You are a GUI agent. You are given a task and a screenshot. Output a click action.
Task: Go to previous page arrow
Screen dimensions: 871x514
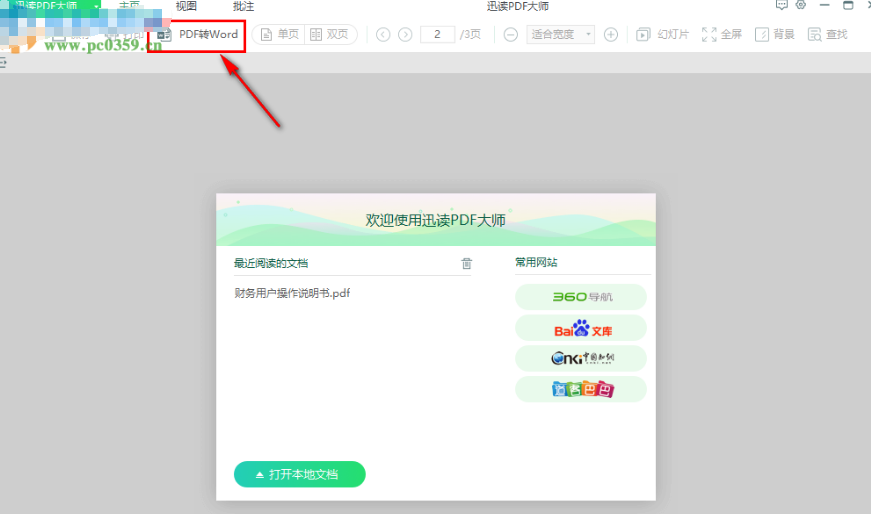coord(383,34)
